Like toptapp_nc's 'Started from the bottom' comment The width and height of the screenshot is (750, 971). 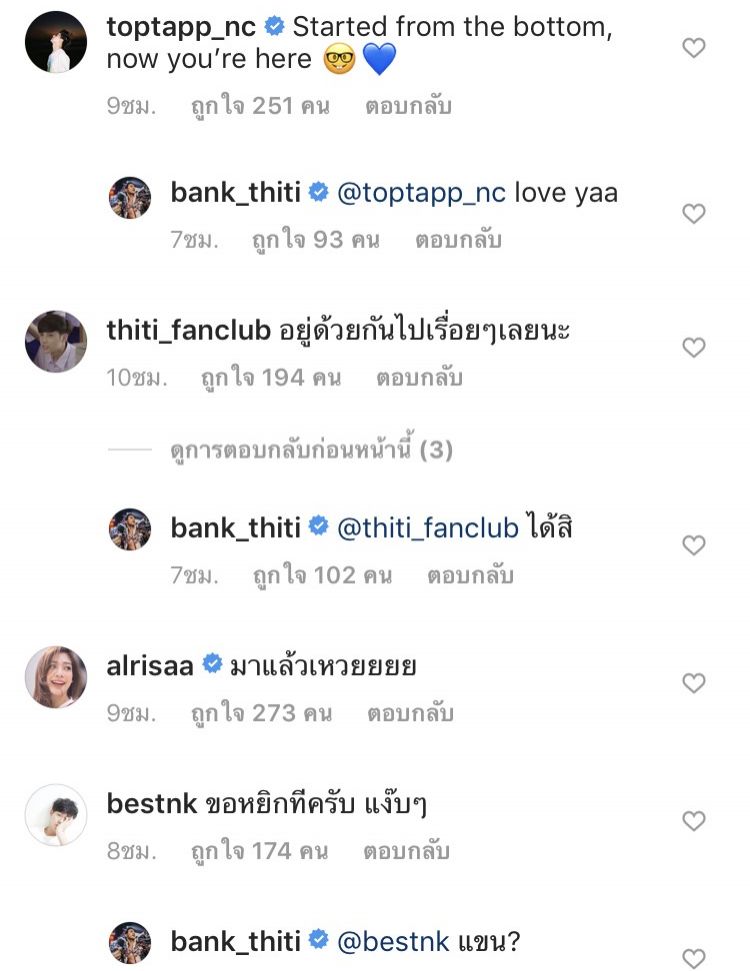[693, 48]
